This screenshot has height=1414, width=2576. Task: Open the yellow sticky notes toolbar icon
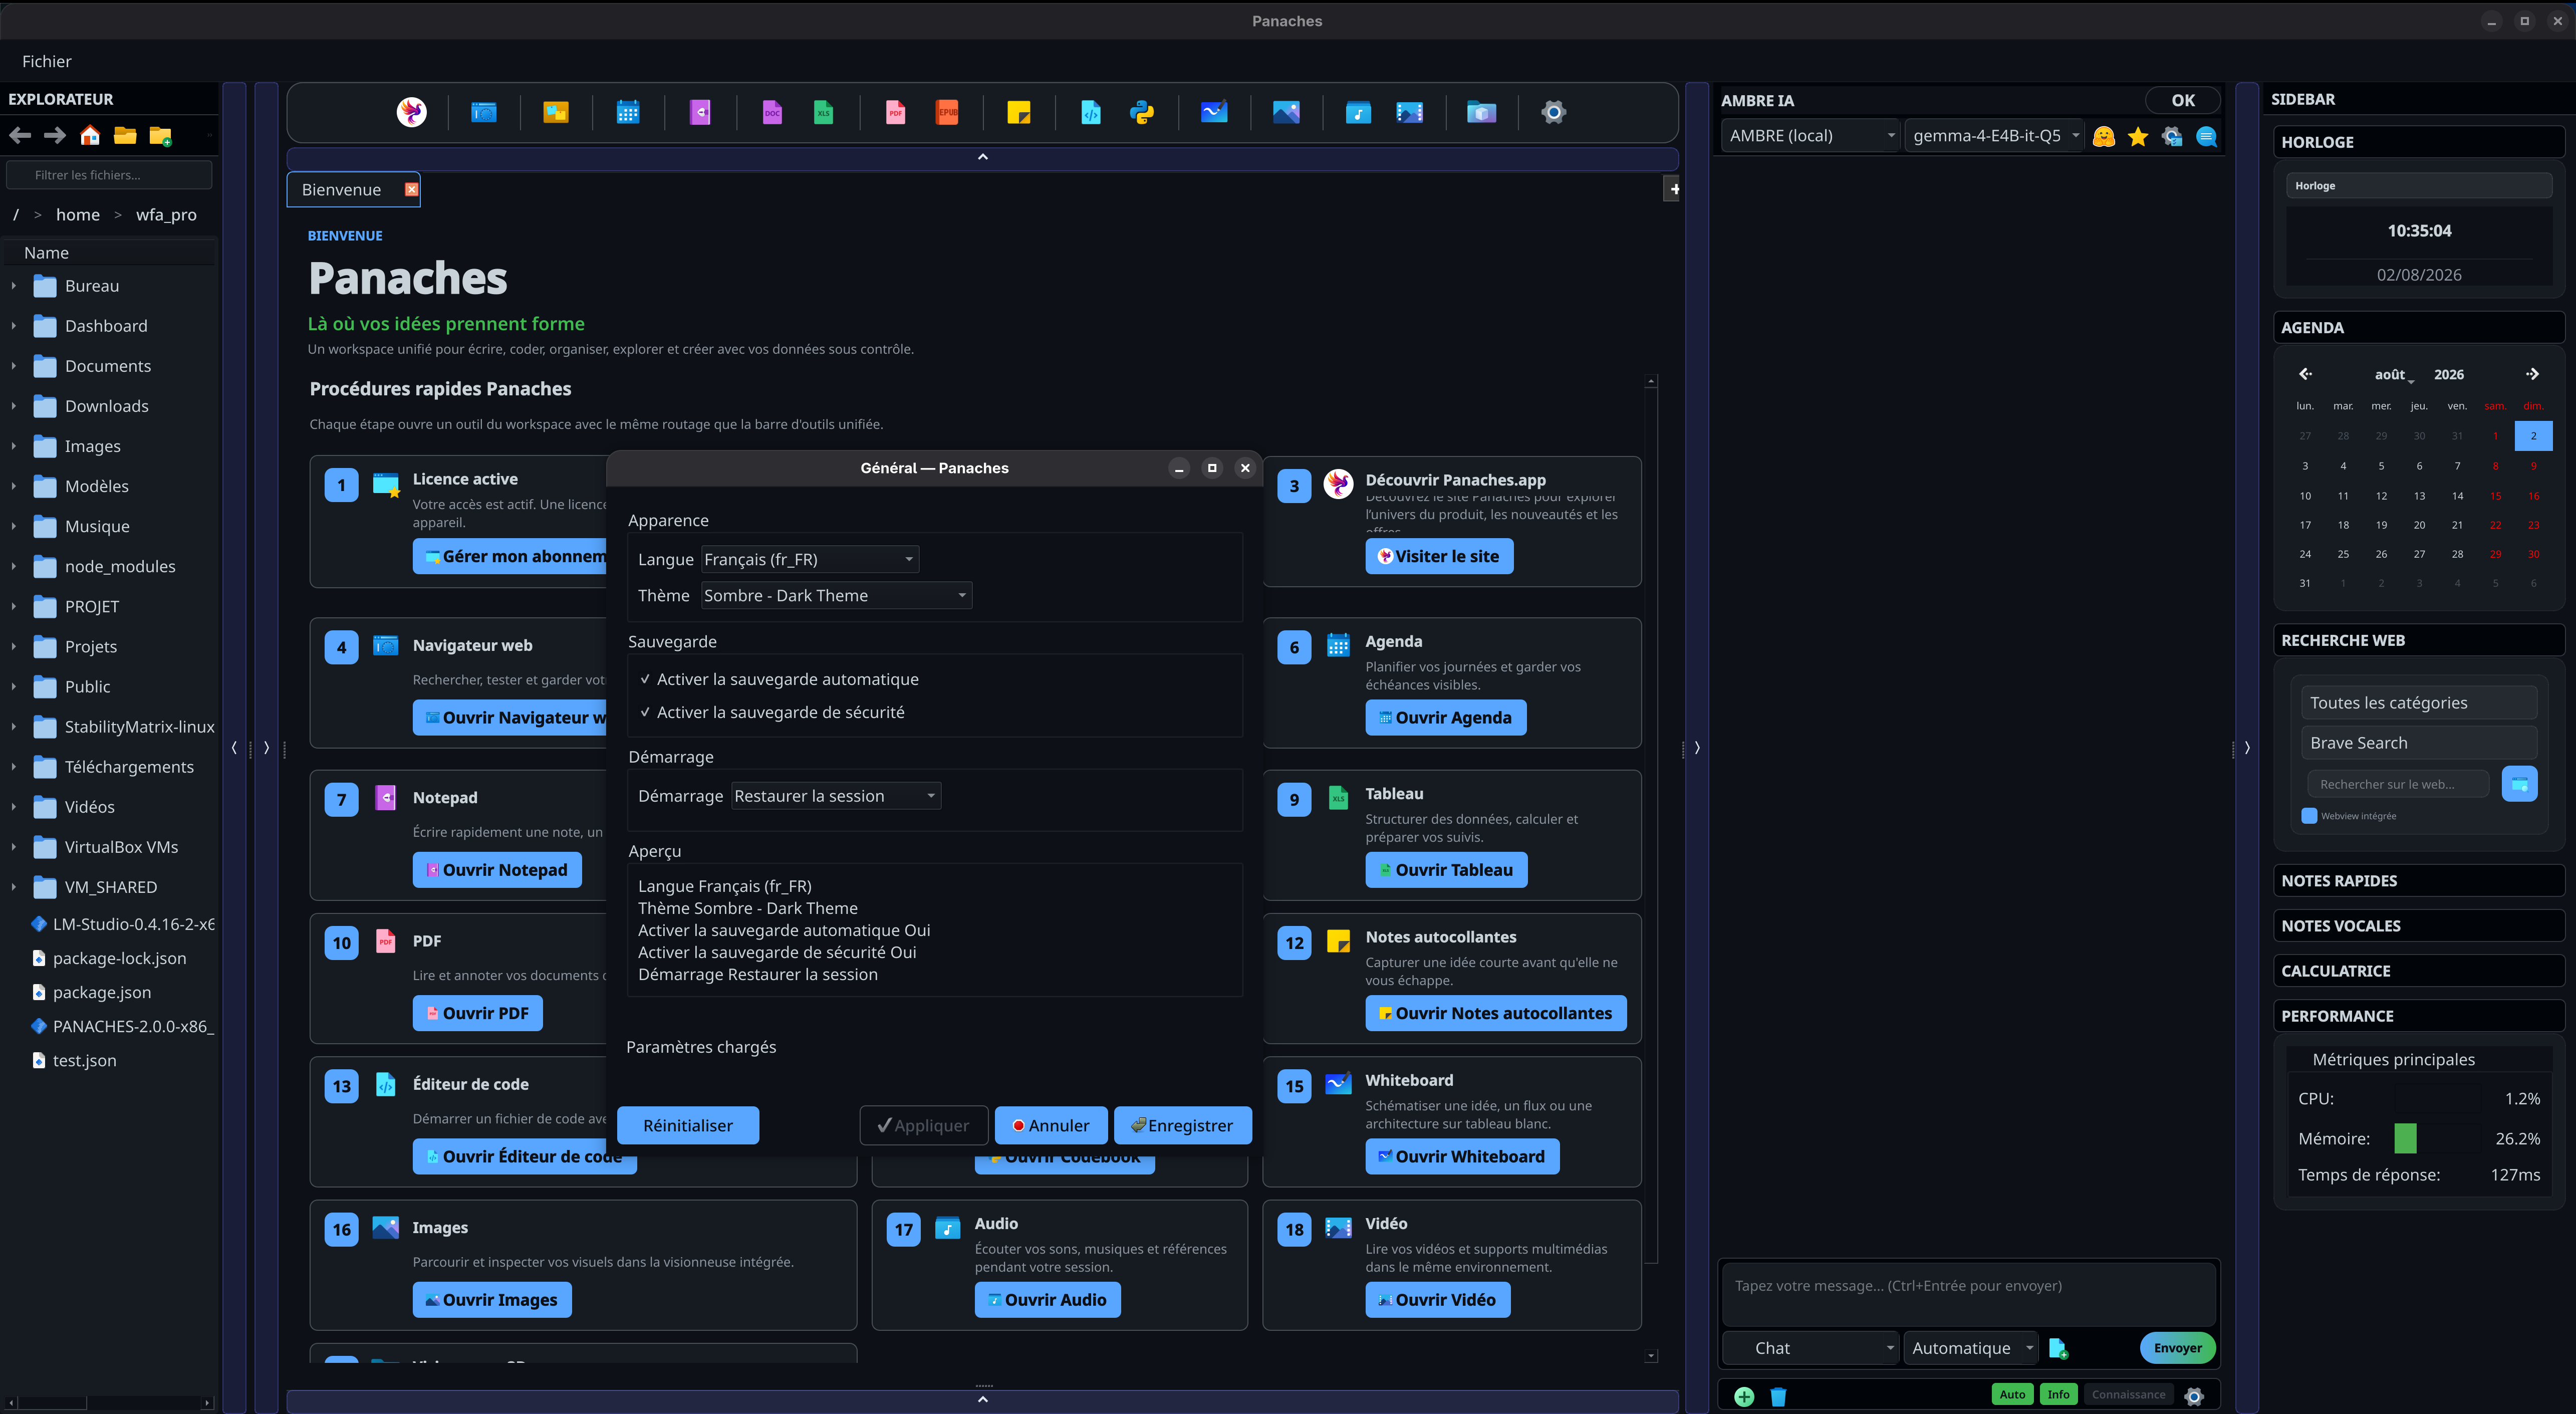(x=1019, y=112)
